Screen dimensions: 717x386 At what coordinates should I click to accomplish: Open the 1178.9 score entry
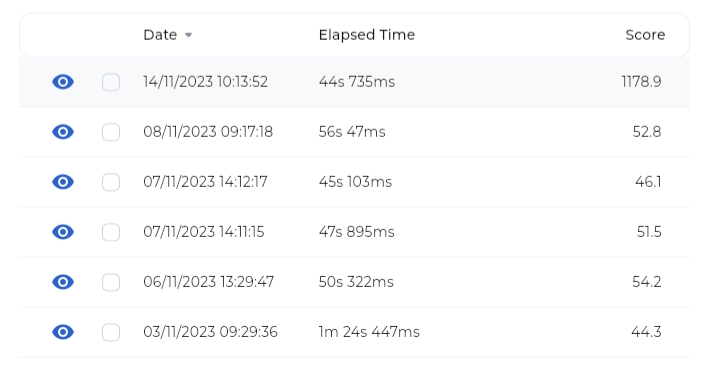pyautogui.click(x=641, y=82)
